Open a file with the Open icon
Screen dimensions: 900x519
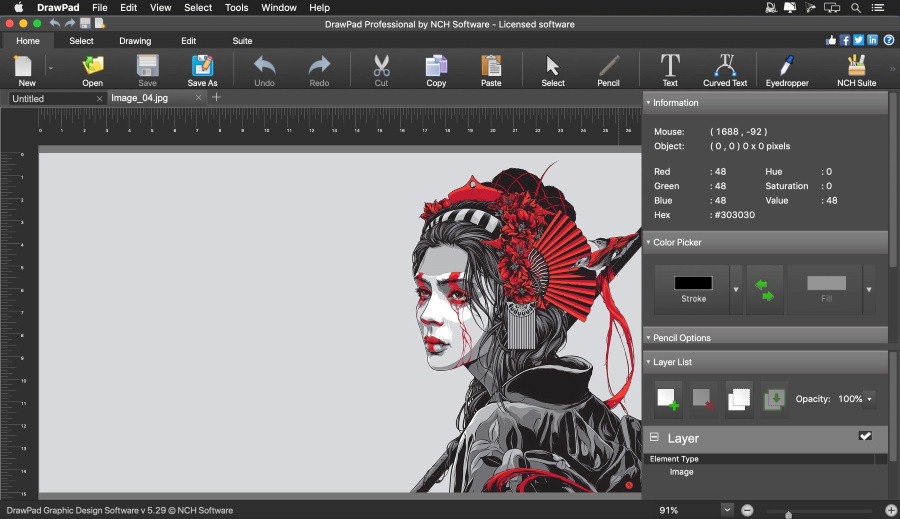click(x=92, y=70)
